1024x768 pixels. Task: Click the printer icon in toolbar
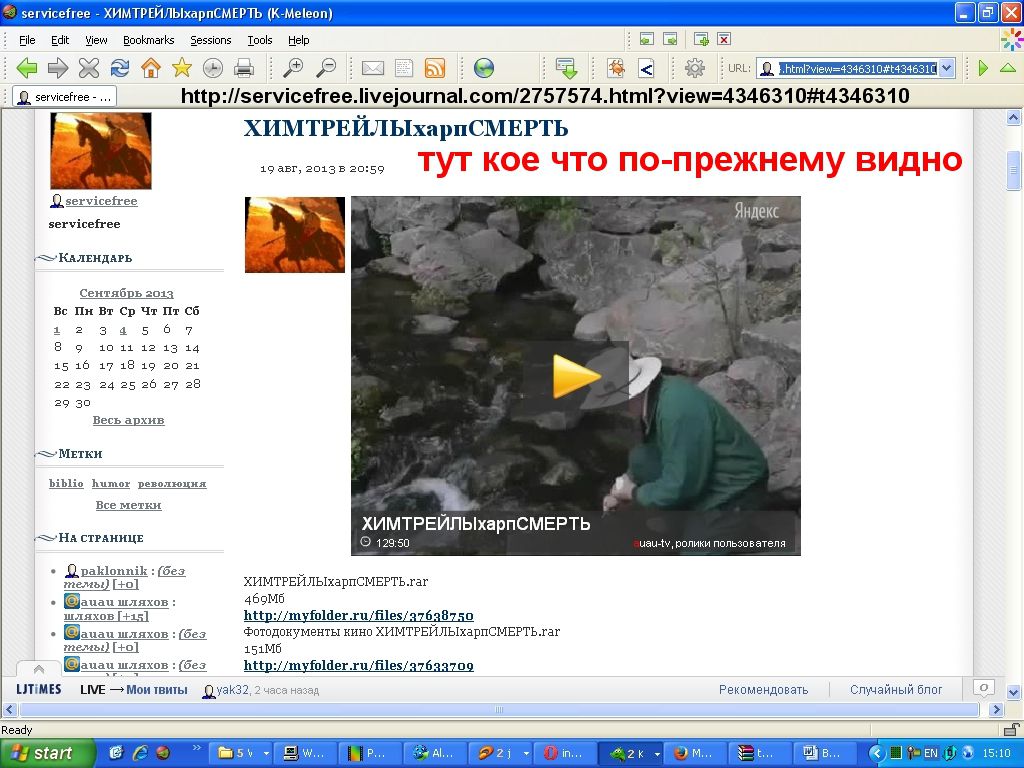(244, 67)
